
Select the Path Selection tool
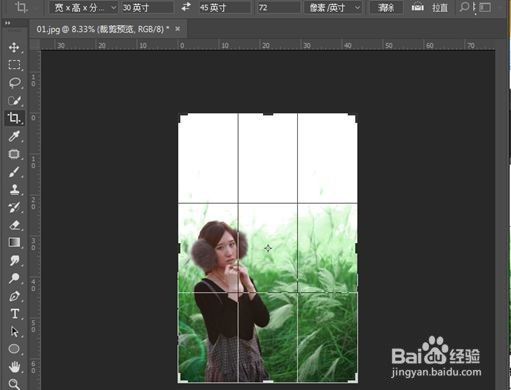click(14, 331)
